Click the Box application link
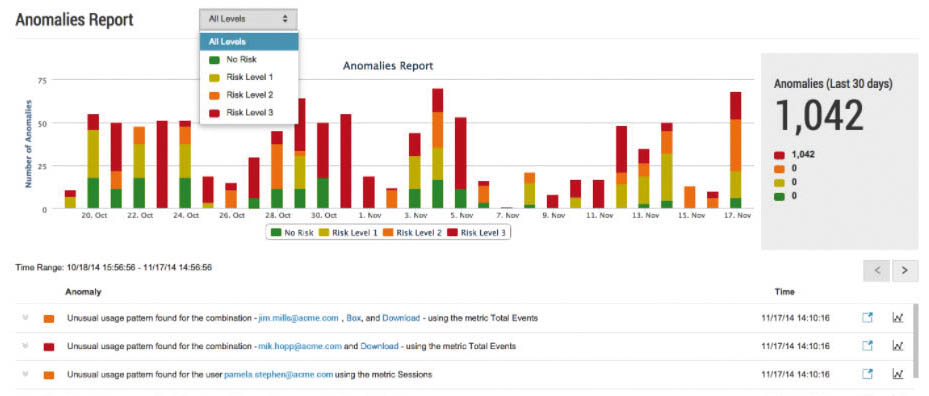This screenshot has height=396, width=929. [x=354, y=318]
